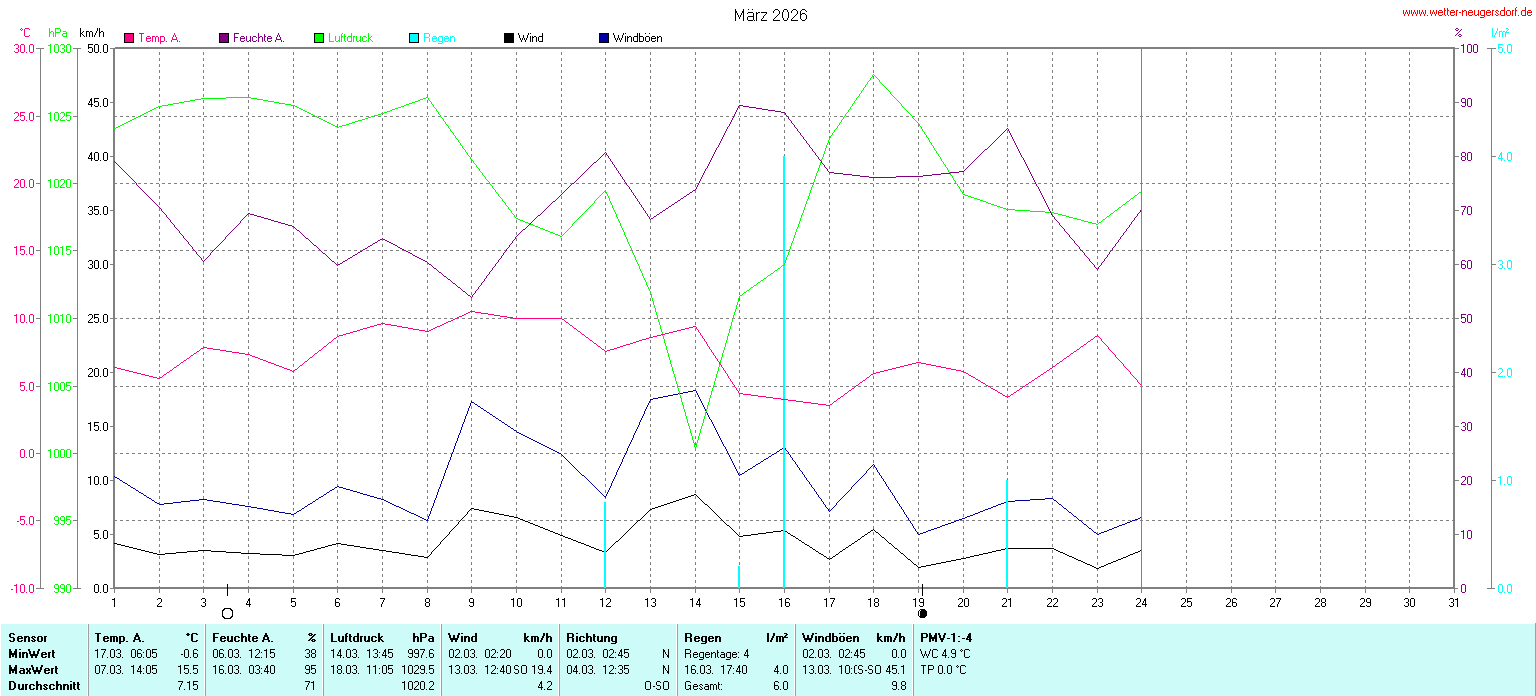Click the blue Windböen legend square
Image resolution: width=1536 pixels, height=696 pixels.
coord(604,38)
